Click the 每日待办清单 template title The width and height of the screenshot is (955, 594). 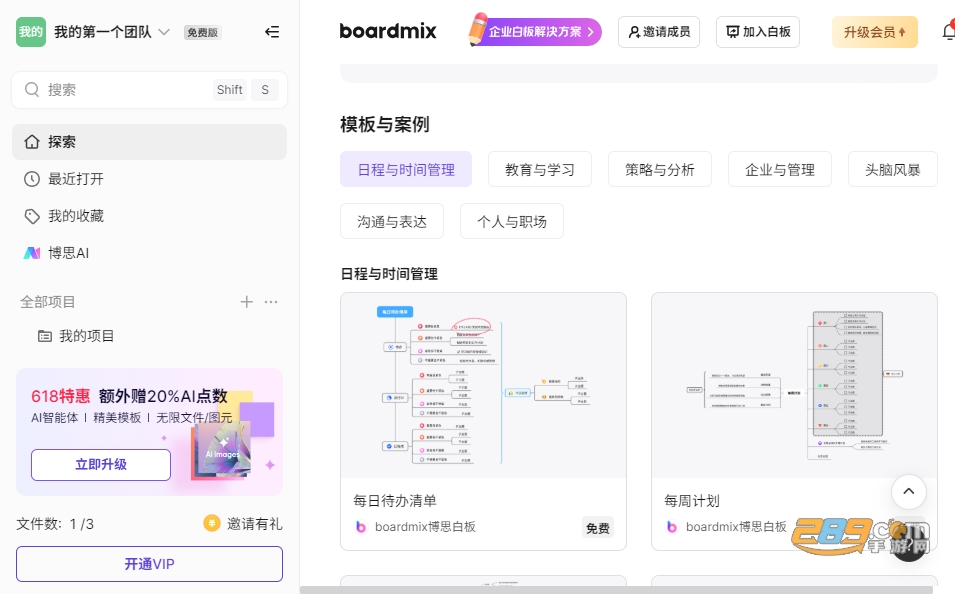click(395, 501)
